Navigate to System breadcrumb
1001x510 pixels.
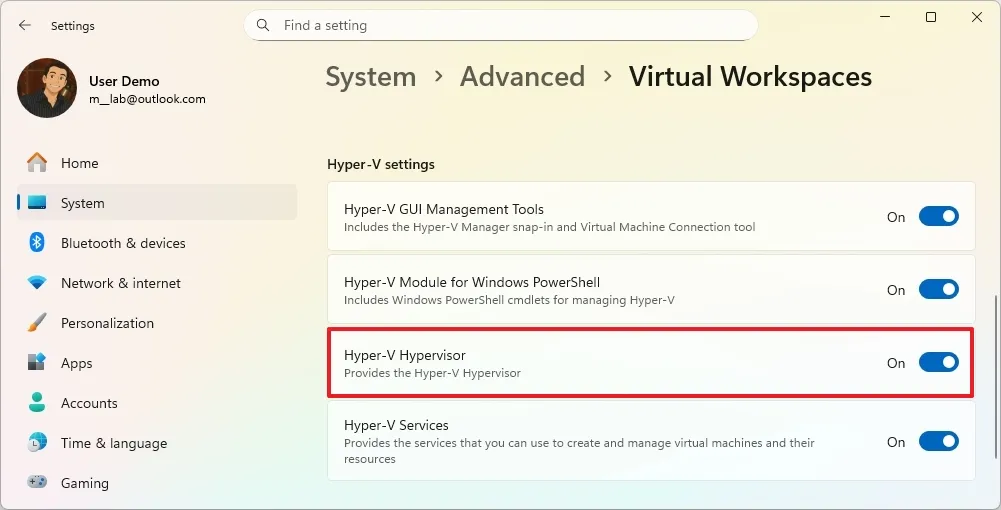tap(371, 77)
